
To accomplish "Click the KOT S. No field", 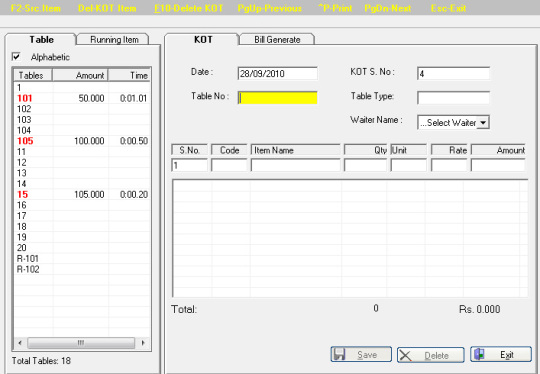I will click(x=453, y=73).
